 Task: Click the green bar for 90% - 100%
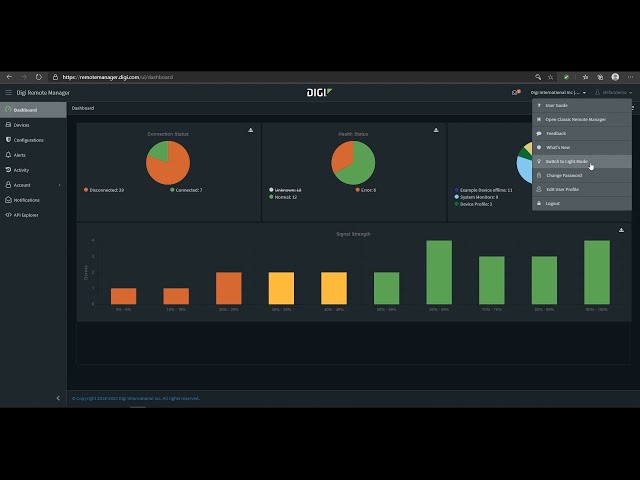click(597, 272)
